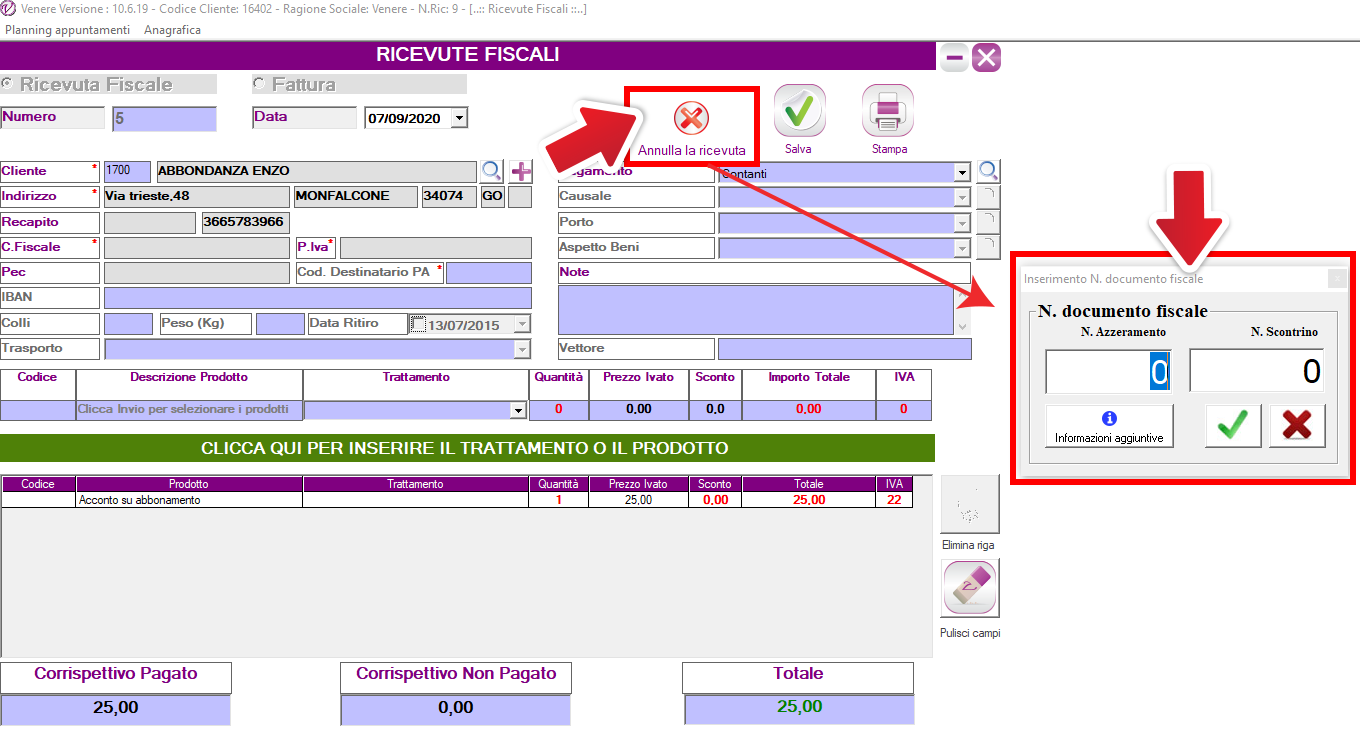The width and height of the screenshot is (1360, 740).
Task: Open Anagrafica menu
Action: point(172,30)
